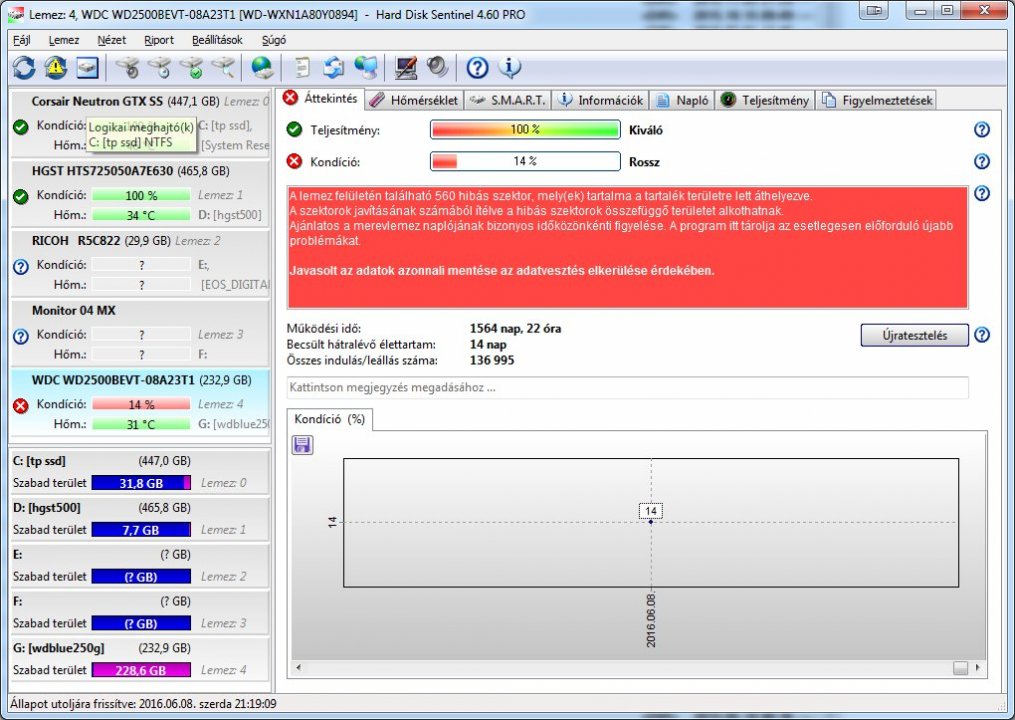Click help icon beside Teljesítmény rating
This screenshot has height=720, width=1015.
982,129
